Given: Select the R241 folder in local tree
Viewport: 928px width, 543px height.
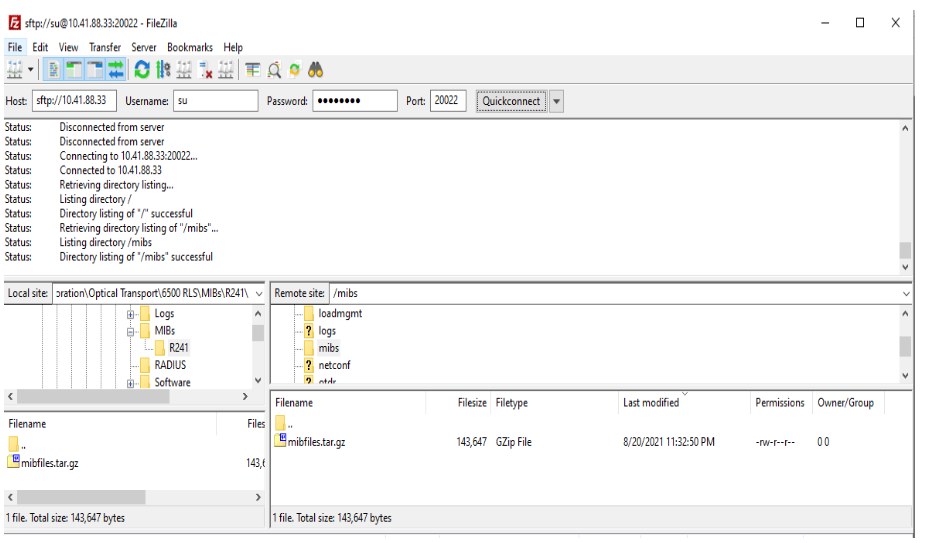Looking at the screenshot, I should pos(178,348).
